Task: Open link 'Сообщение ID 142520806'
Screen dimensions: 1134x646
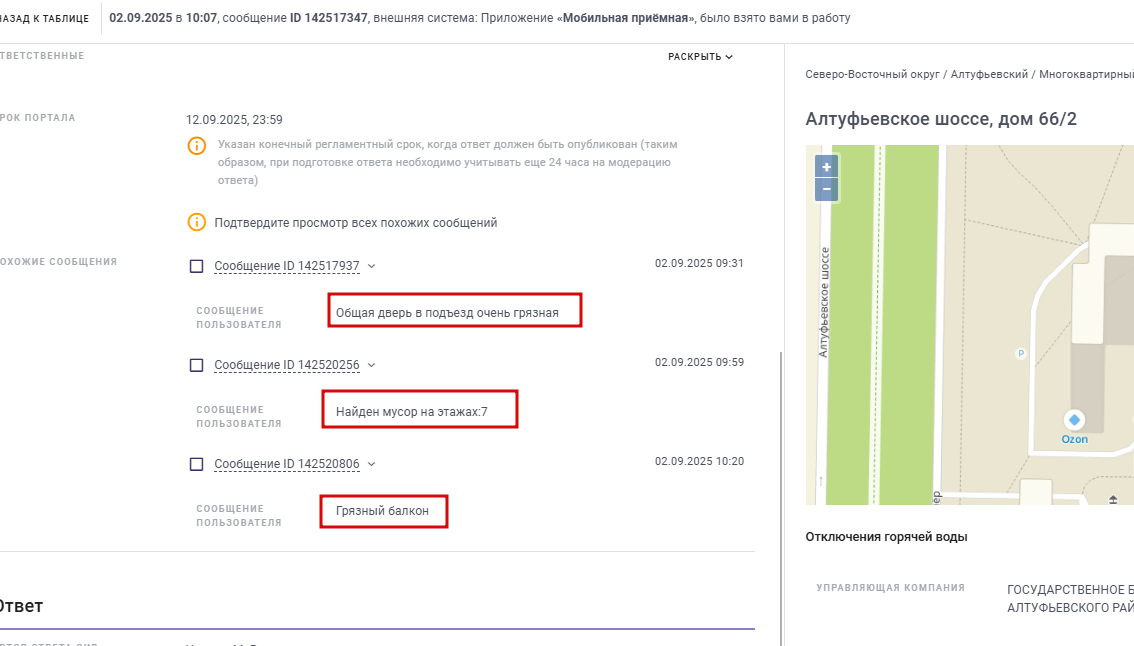Action: (x=286, y=464)
